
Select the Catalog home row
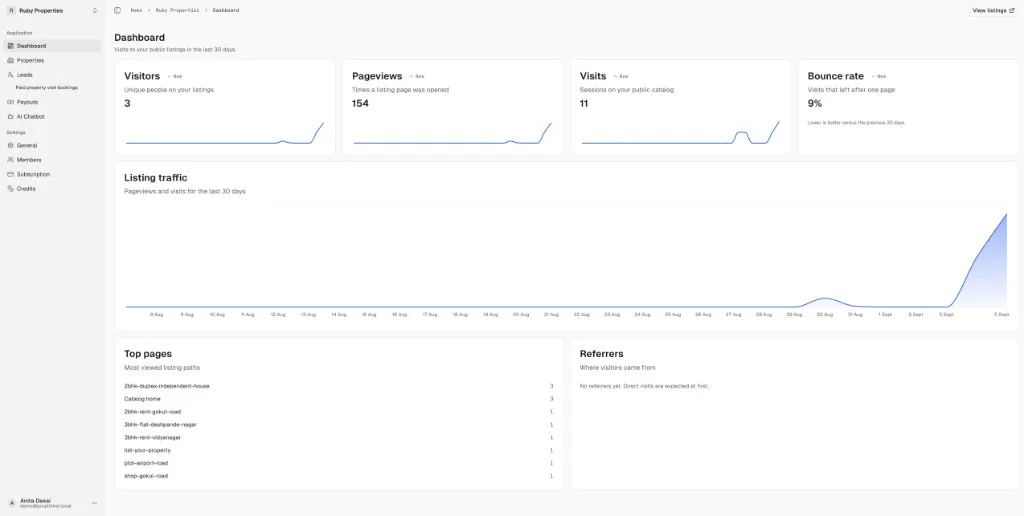tap(338, 398)
